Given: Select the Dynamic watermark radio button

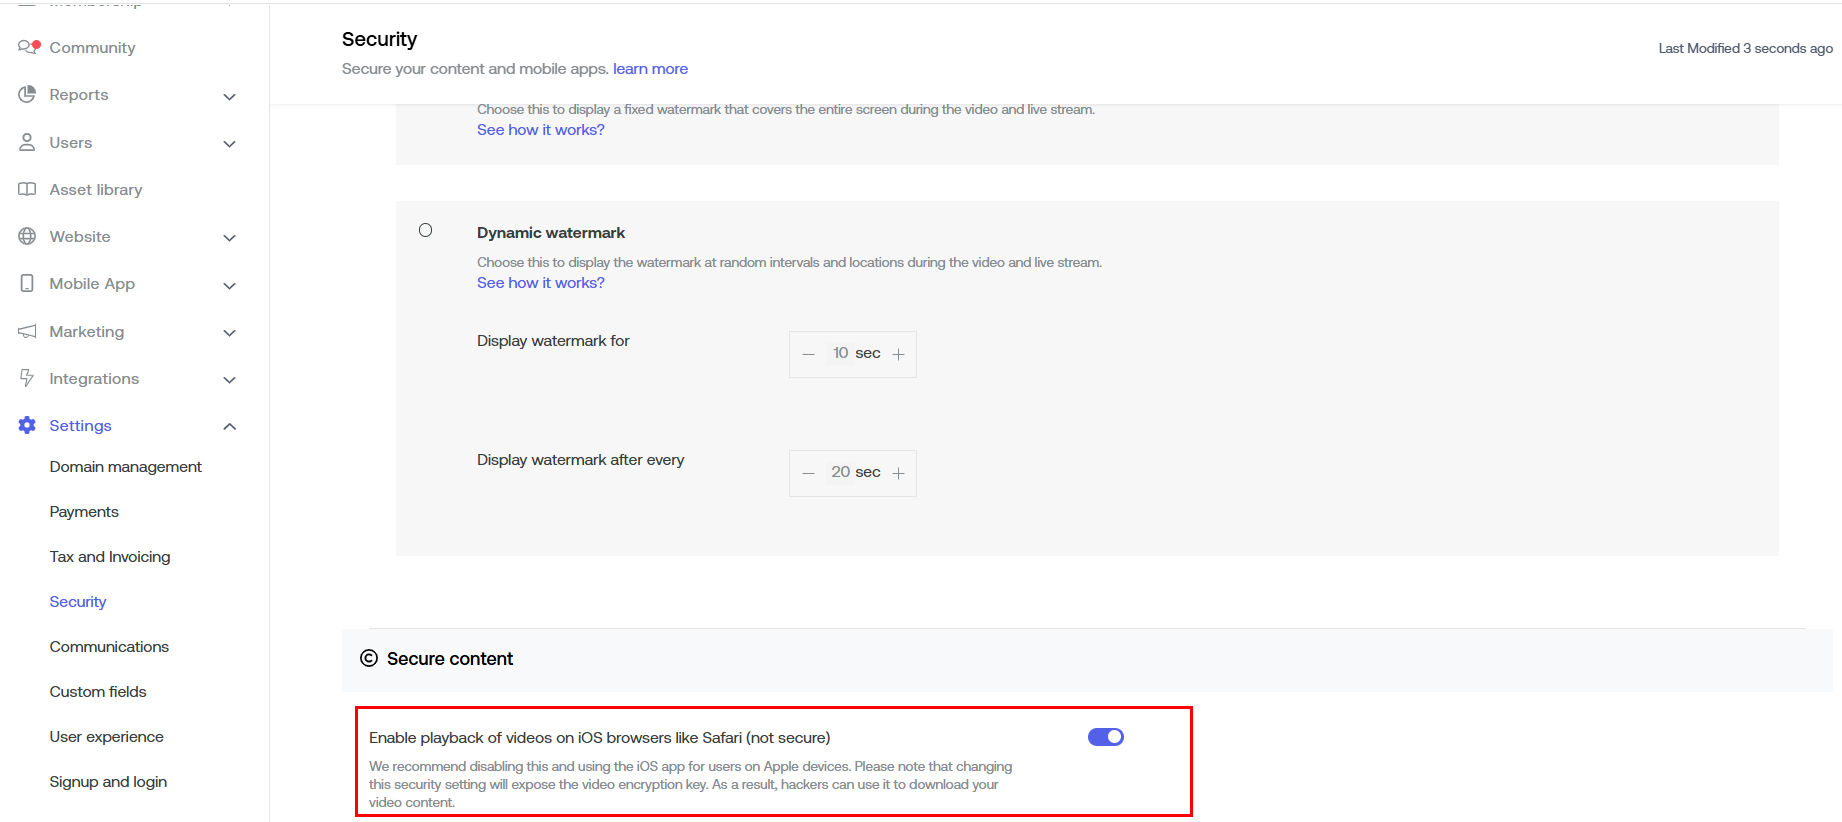Looking at the screenshot, I should [425, 230].
